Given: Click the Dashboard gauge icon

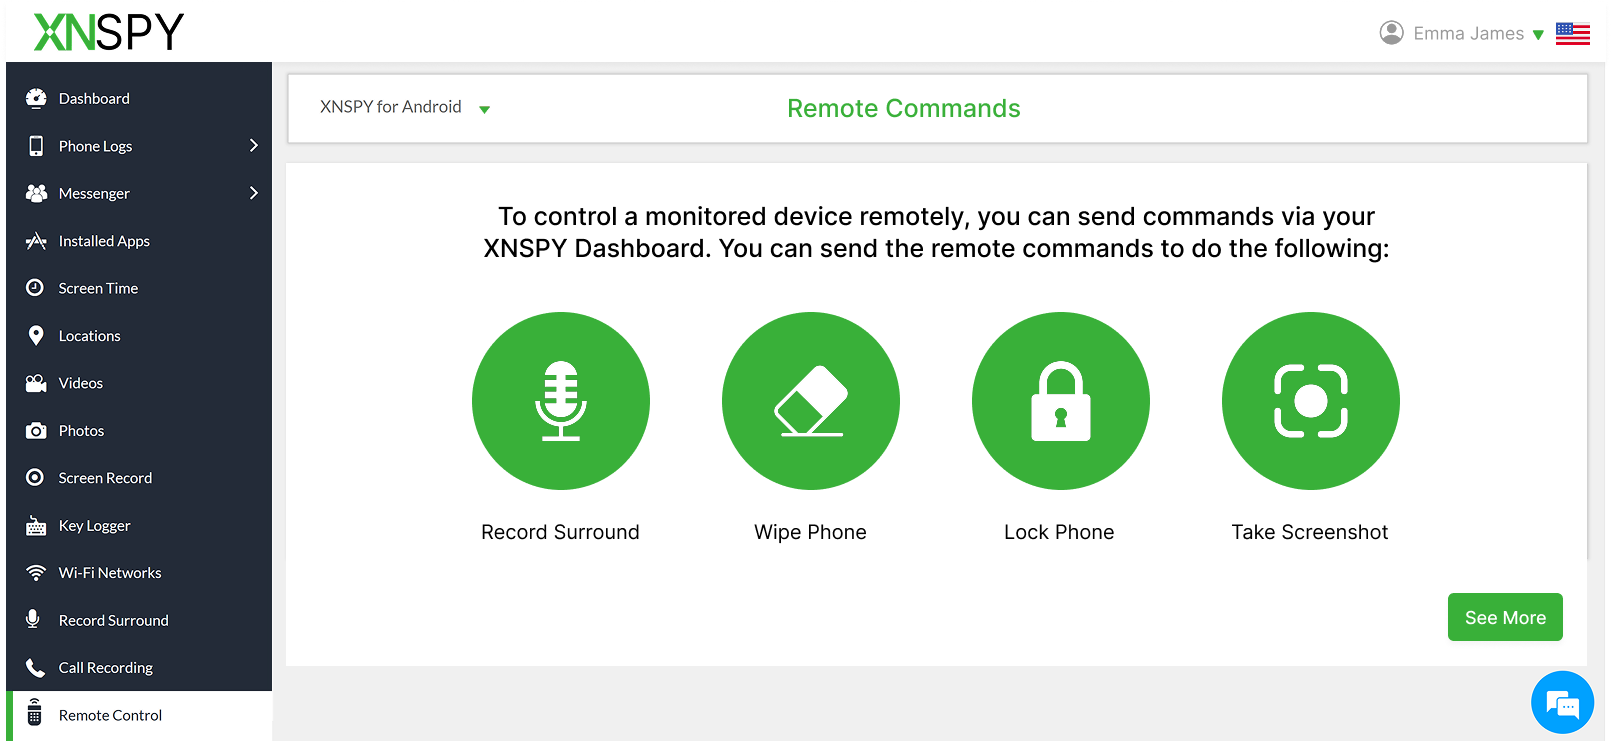Looking at the screenshot, I should [36, 98].
